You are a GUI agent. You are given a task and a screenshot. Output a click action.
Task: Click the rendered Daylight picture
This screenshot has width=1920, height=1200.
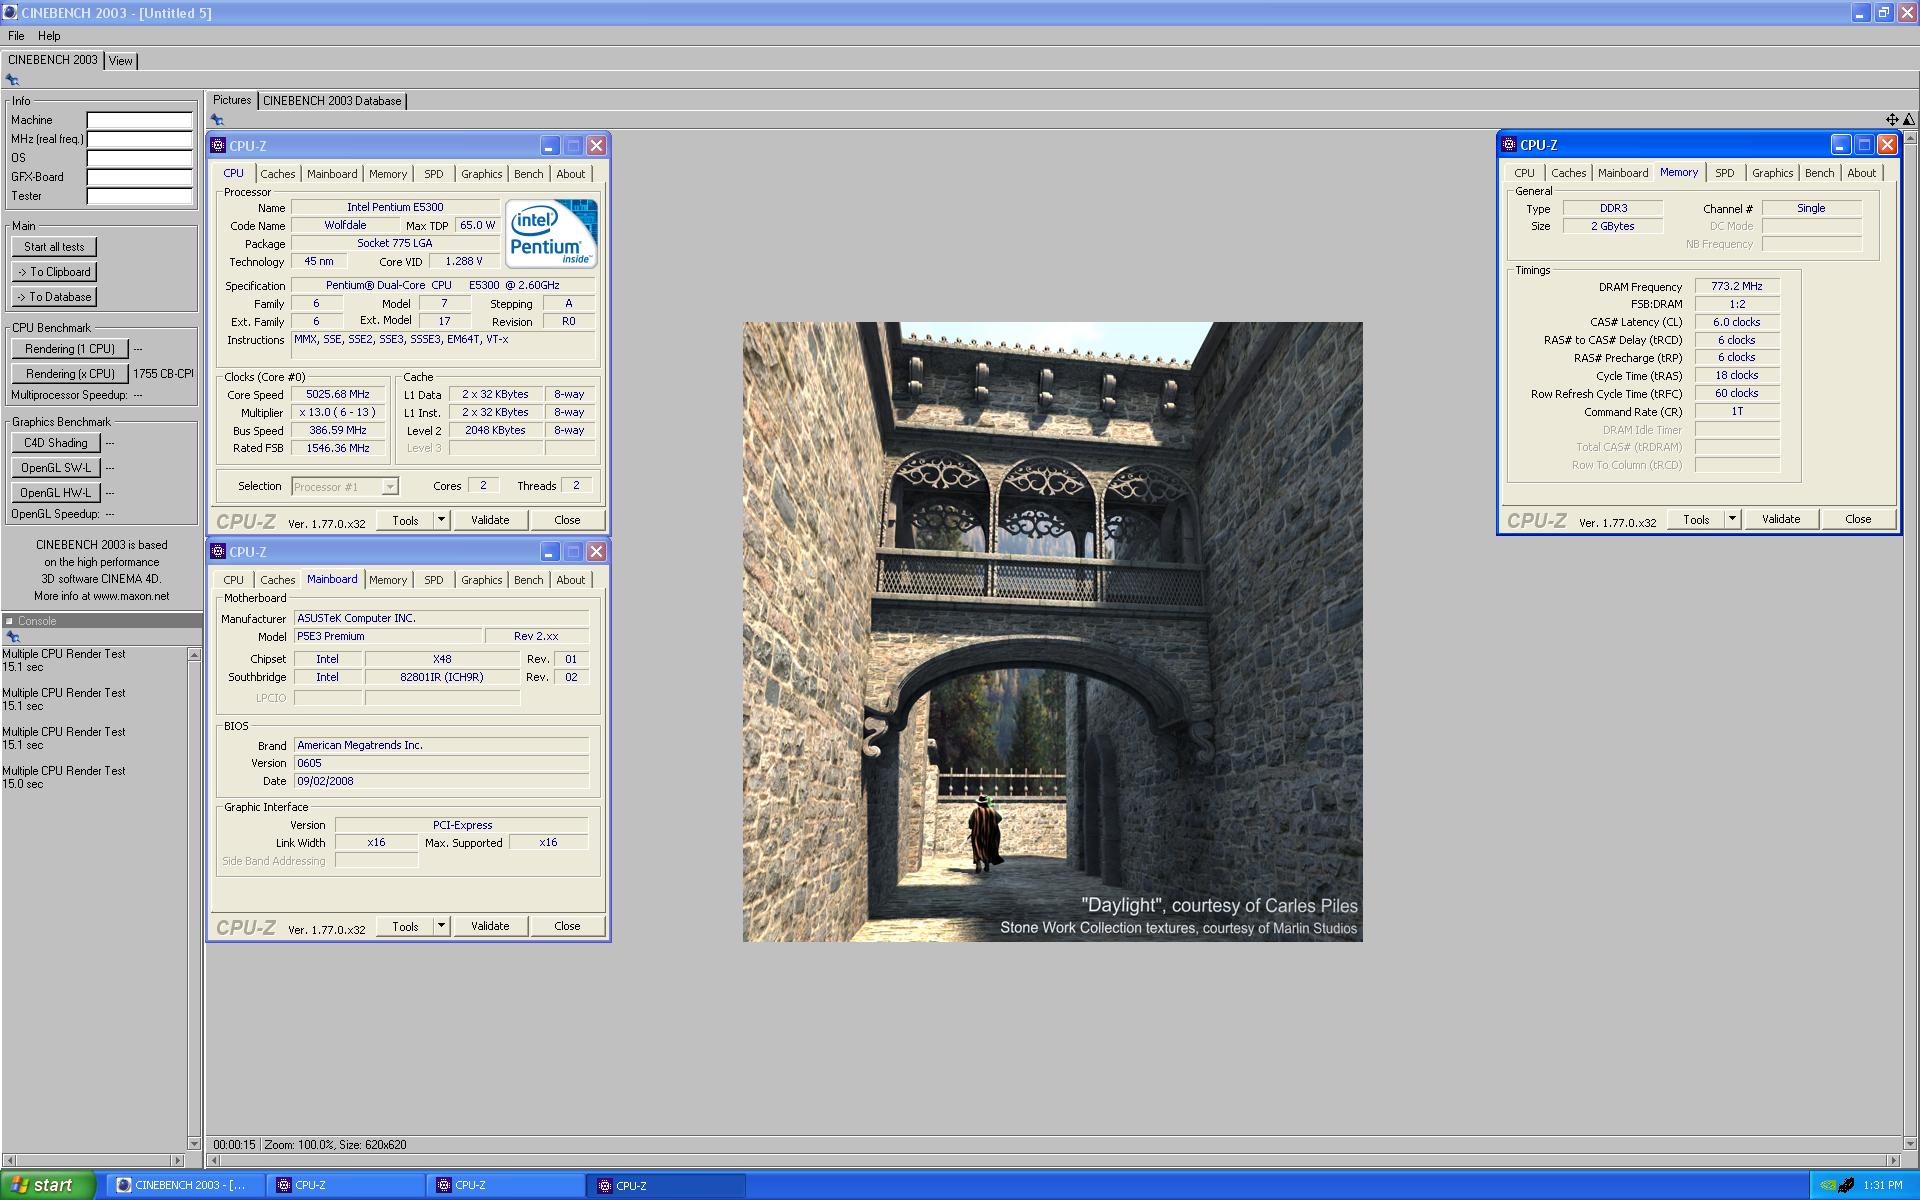pos(1052,631)
